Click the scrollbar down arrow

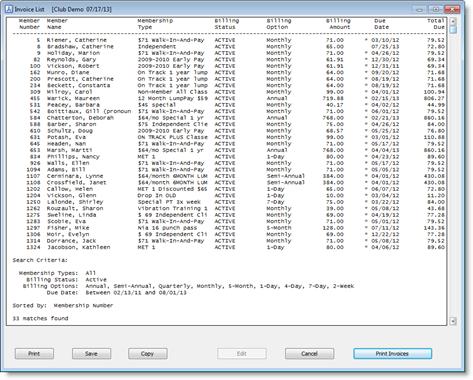pos(453,321)
